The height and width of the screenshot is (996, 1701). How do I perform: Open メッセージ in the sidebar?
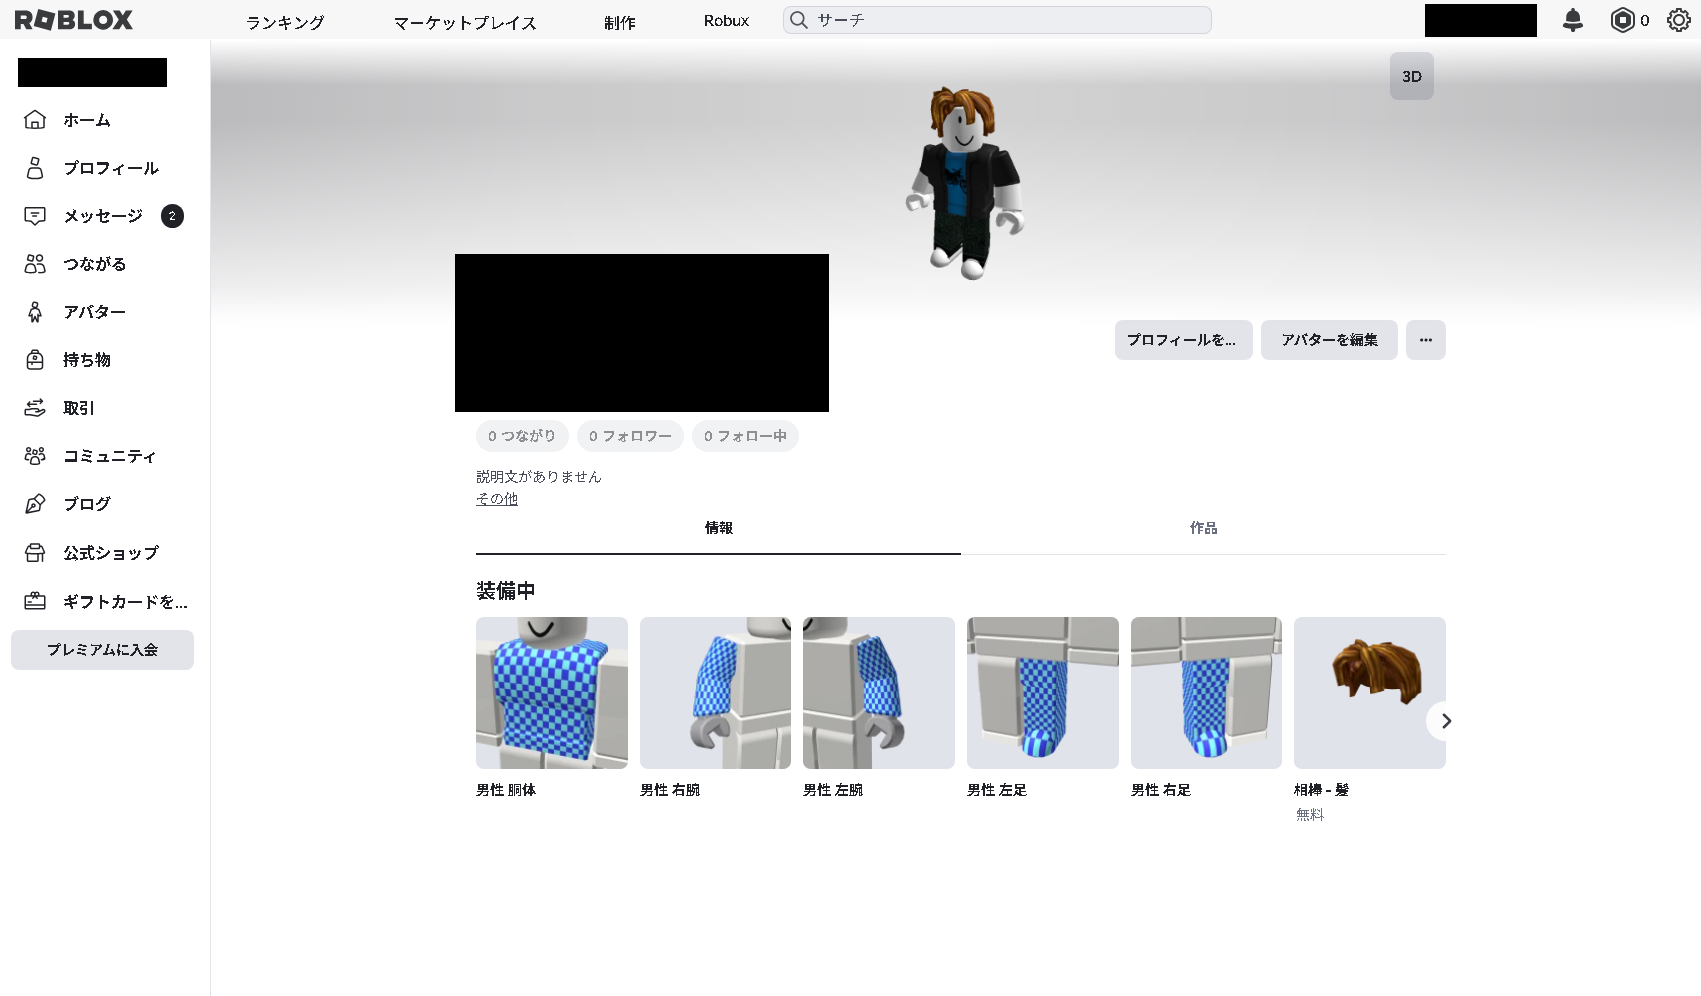(102, 216)
